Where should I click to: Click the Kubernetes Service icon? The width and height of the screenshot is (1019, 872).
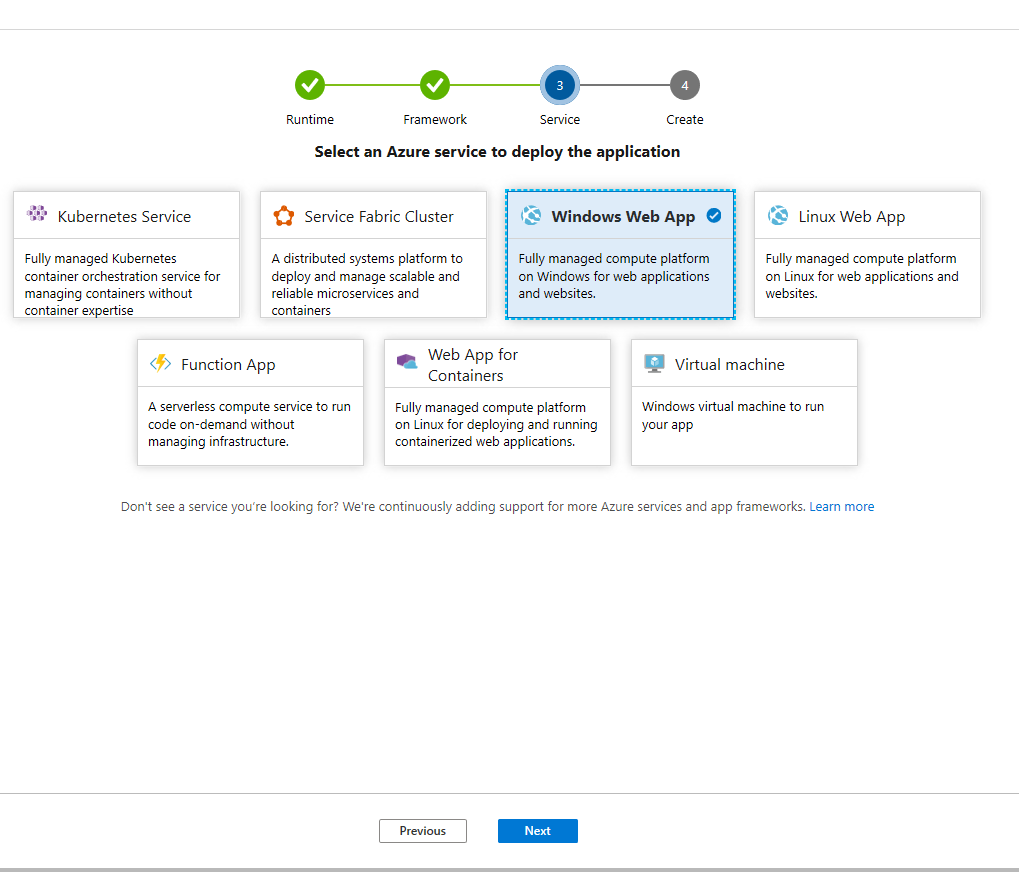[x=37, y=213]
